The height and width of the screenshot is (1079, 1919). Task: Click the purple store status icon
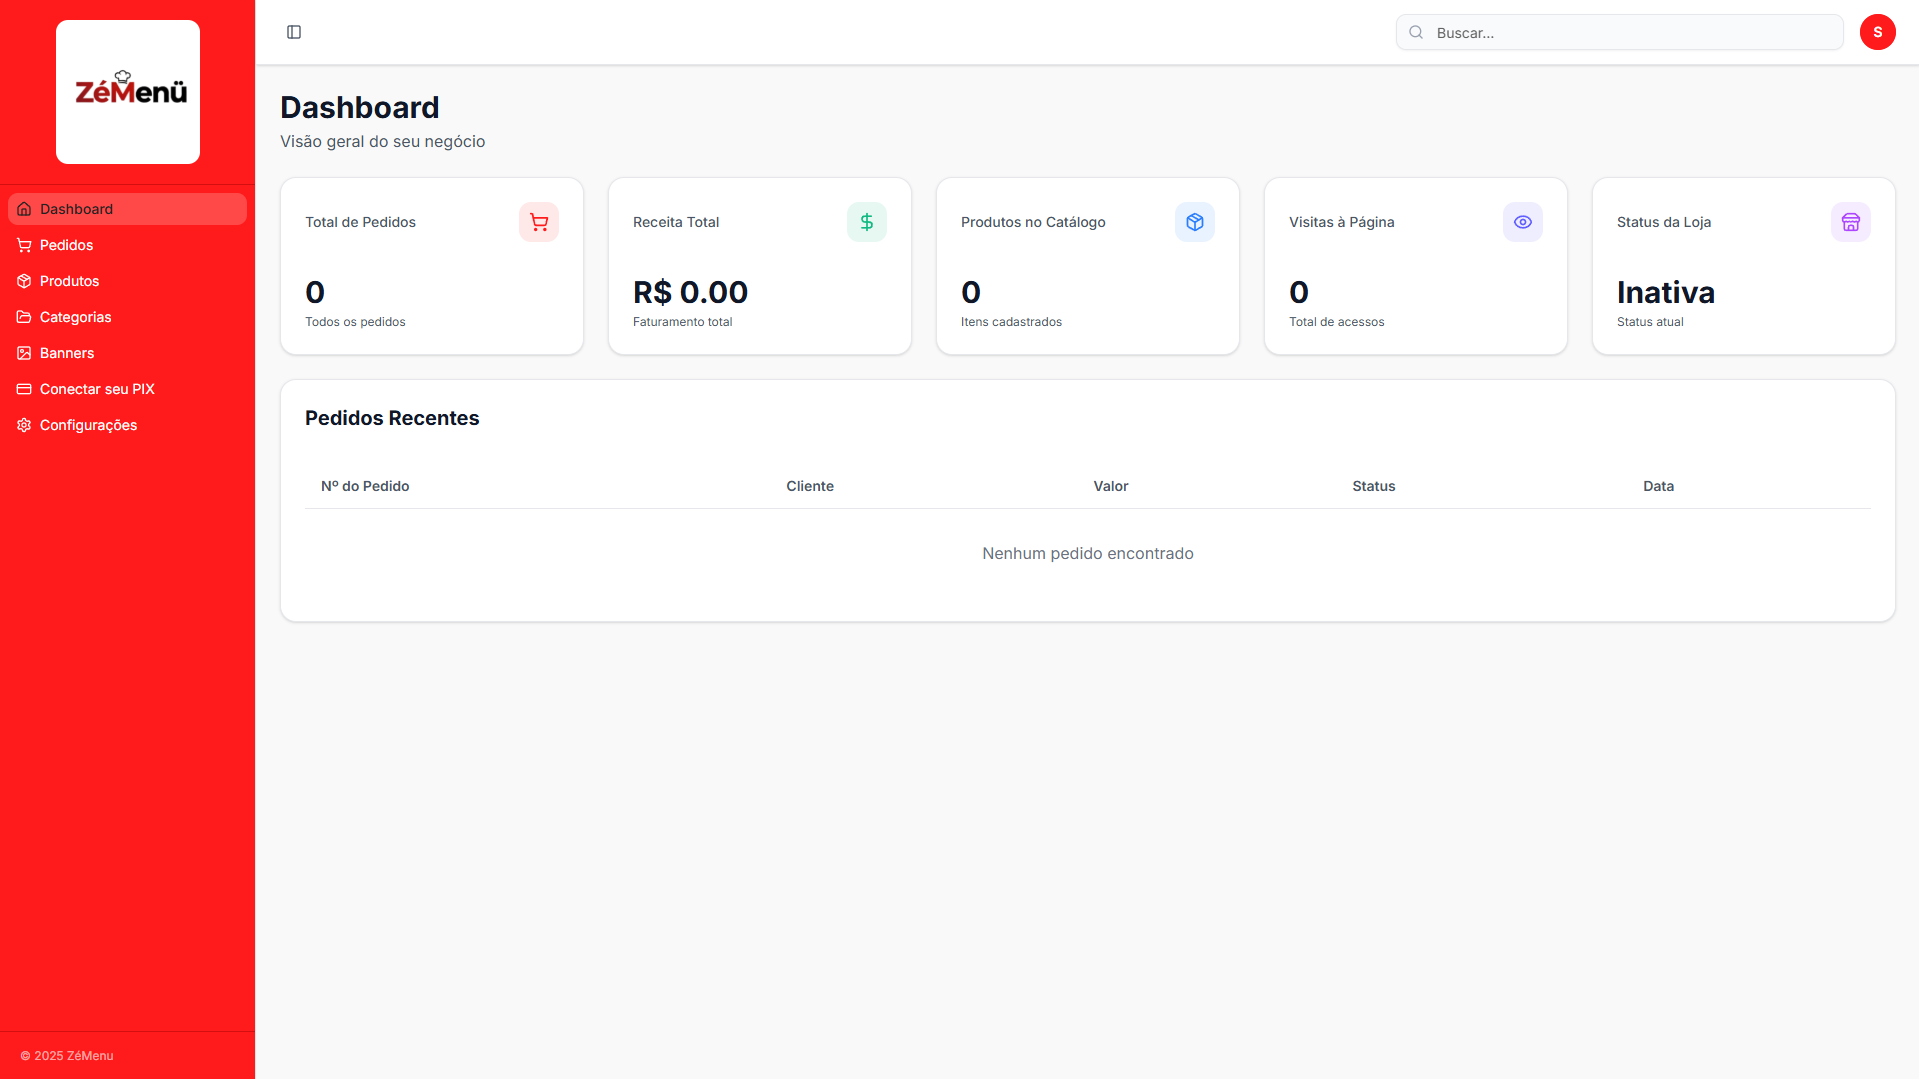pos(1850,222)
